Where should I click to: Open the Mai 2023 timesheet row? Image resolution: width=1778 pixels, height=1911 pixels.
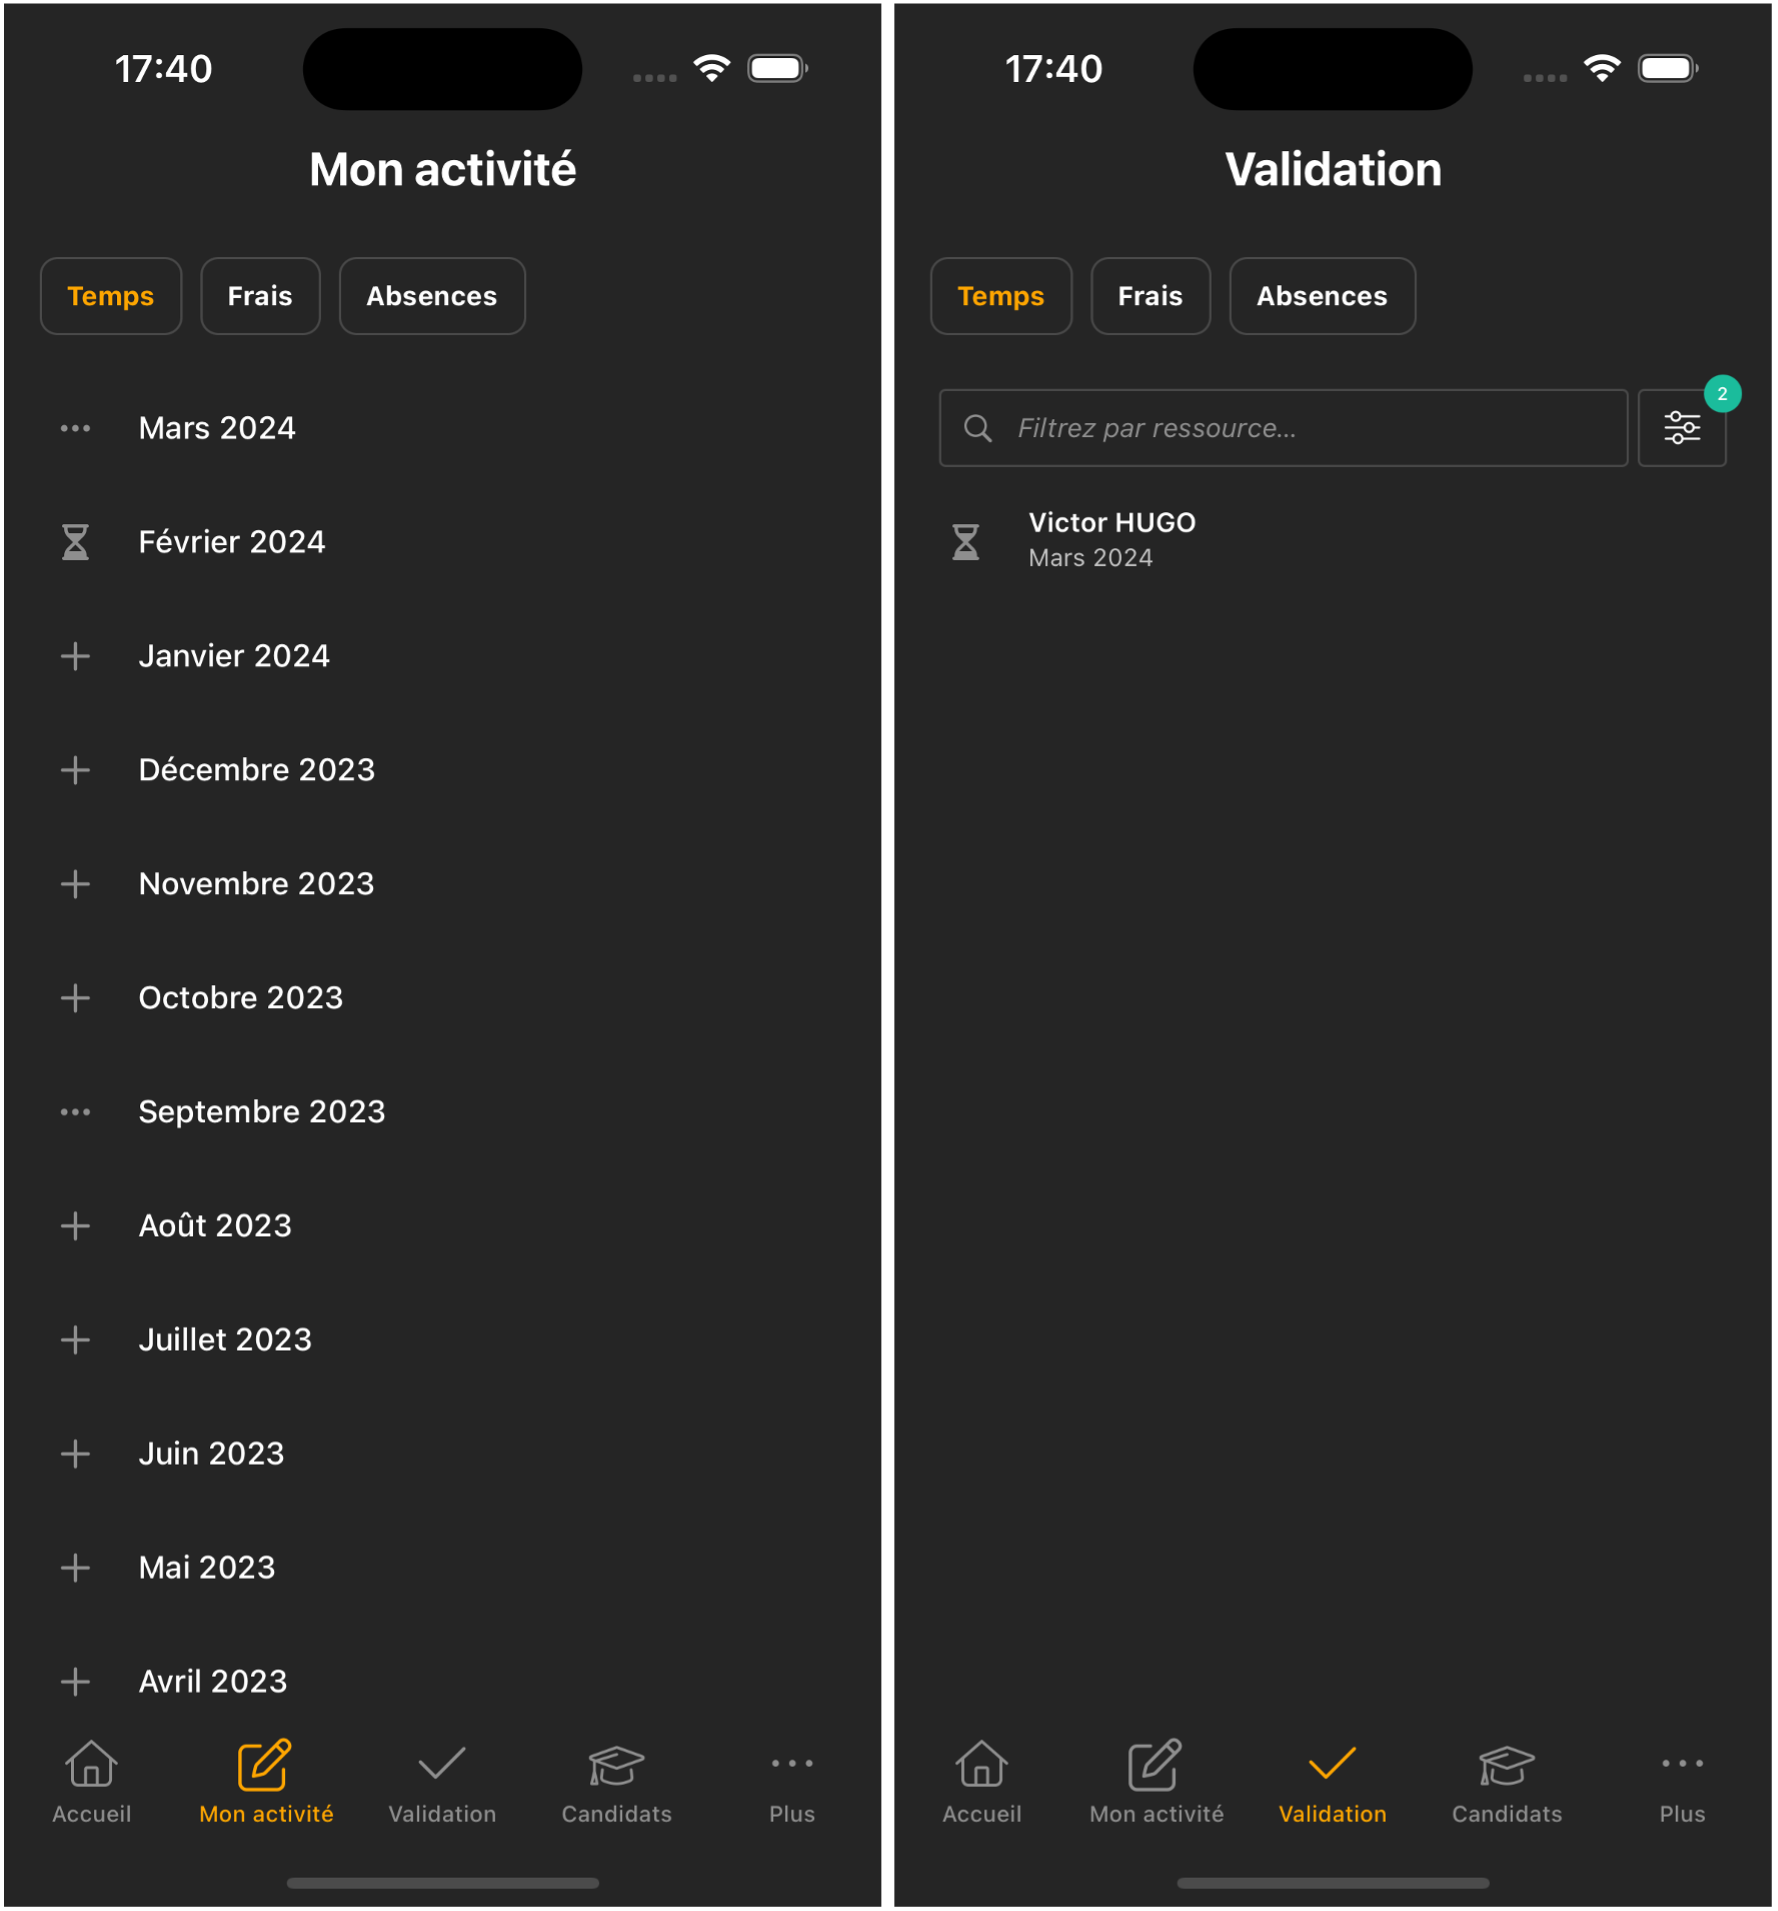[x=442, y=1569]
